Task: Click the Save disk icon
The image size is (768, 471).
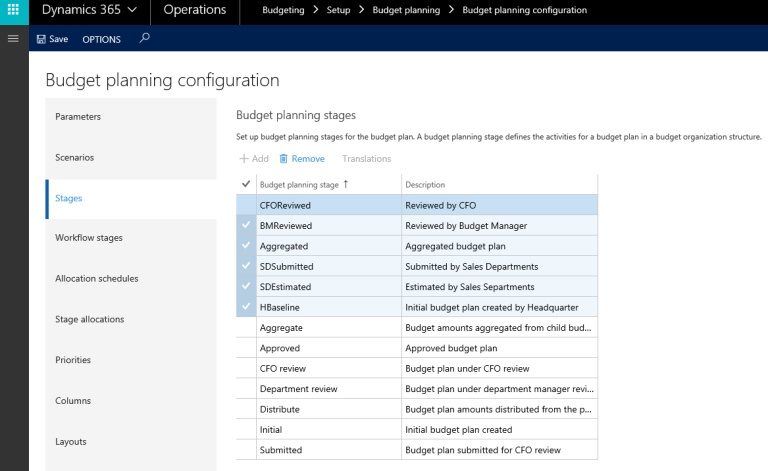Action: [x=41, y=39]
